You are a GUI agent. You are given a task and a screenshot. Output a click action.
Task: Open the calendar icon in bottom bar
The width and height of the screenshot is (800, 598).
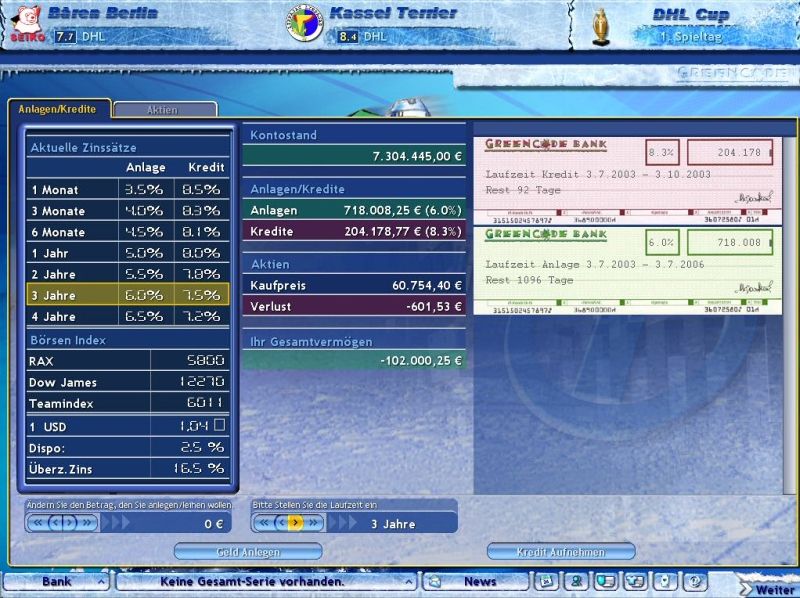(x=546, y=581)
